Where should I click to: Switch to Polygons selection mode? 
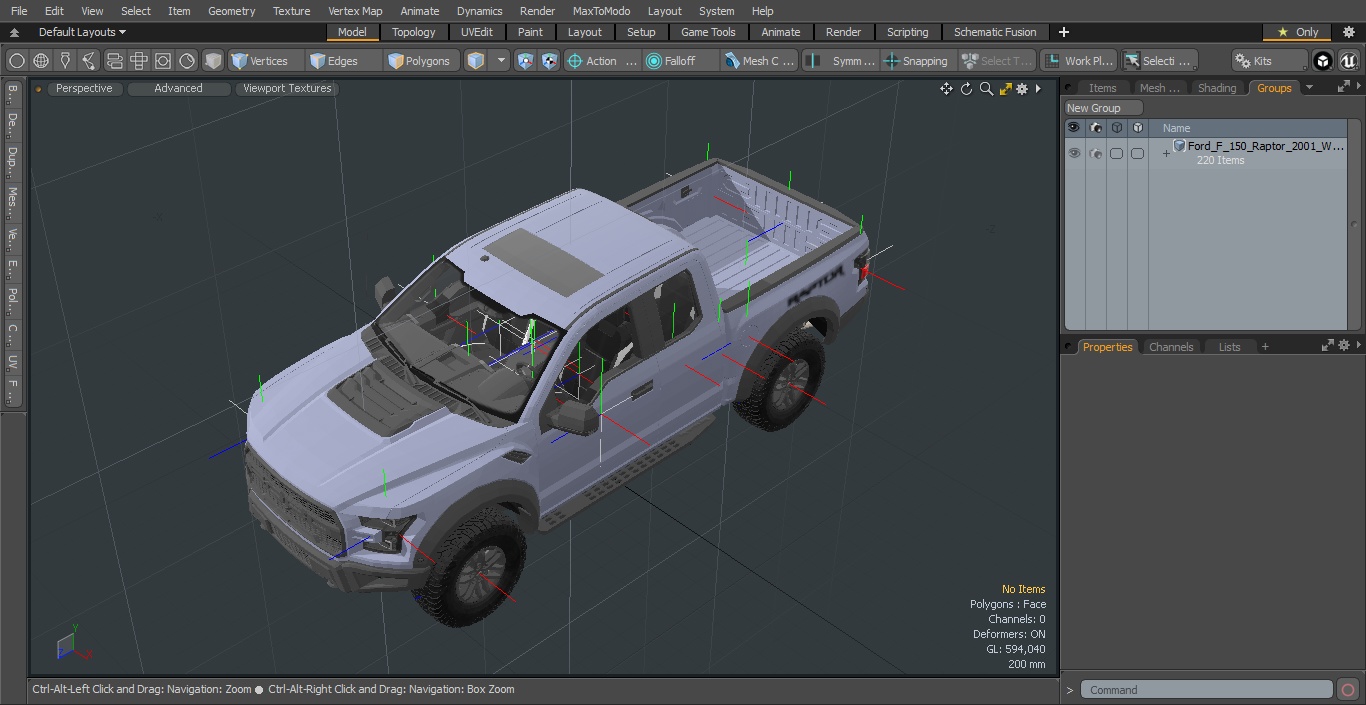pyautogui.click(x=422, y=61)
